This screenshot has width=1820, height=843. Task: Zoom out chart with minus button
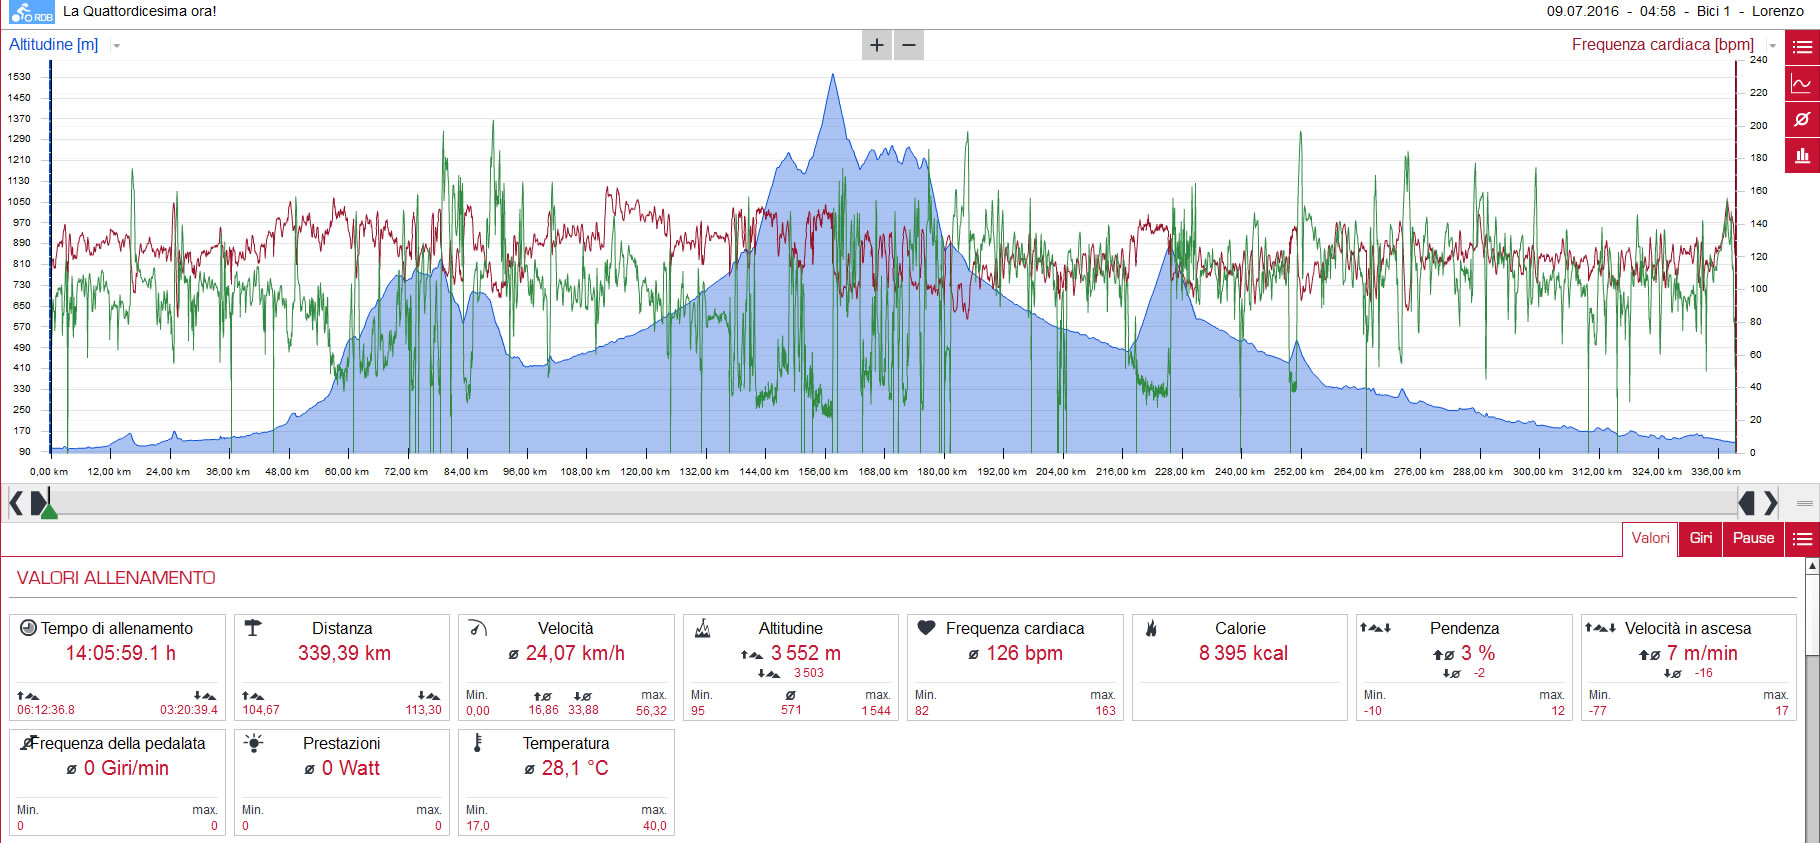[909, 45]
